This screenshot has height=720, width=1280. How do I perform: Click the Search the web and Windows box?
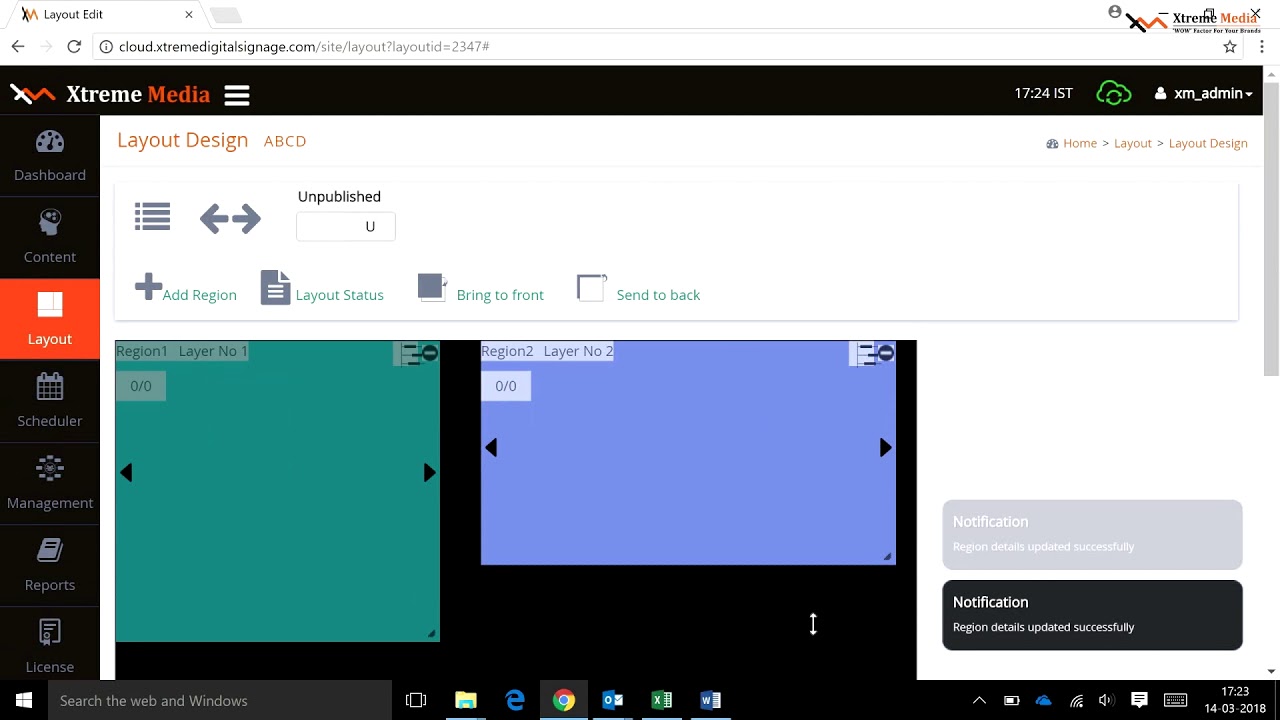220,700
